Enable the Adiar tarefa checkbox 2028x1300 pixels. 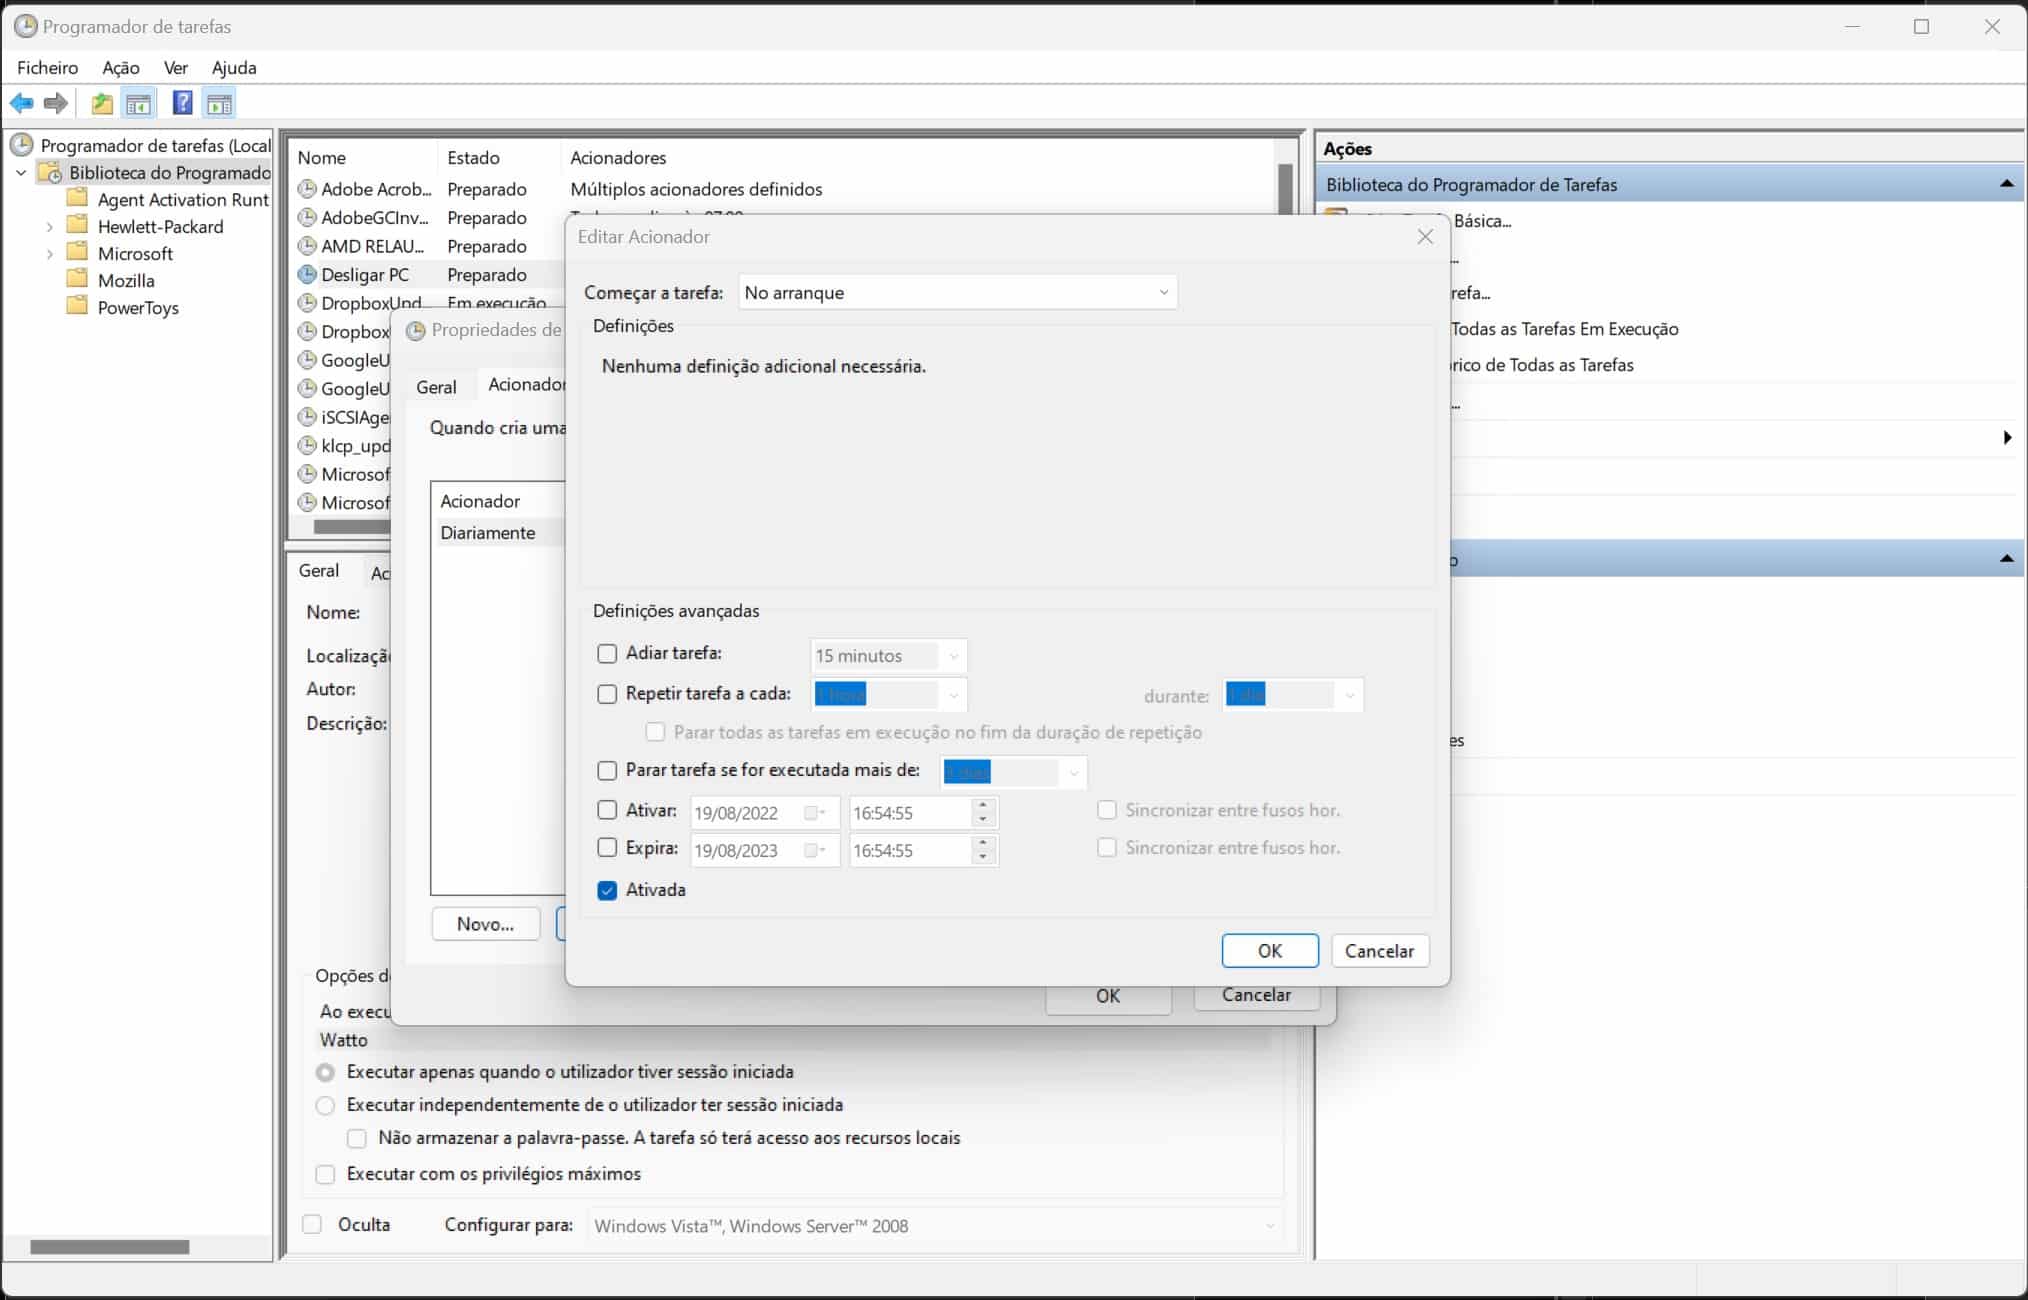pyautogui.click(x=607, y=654)
